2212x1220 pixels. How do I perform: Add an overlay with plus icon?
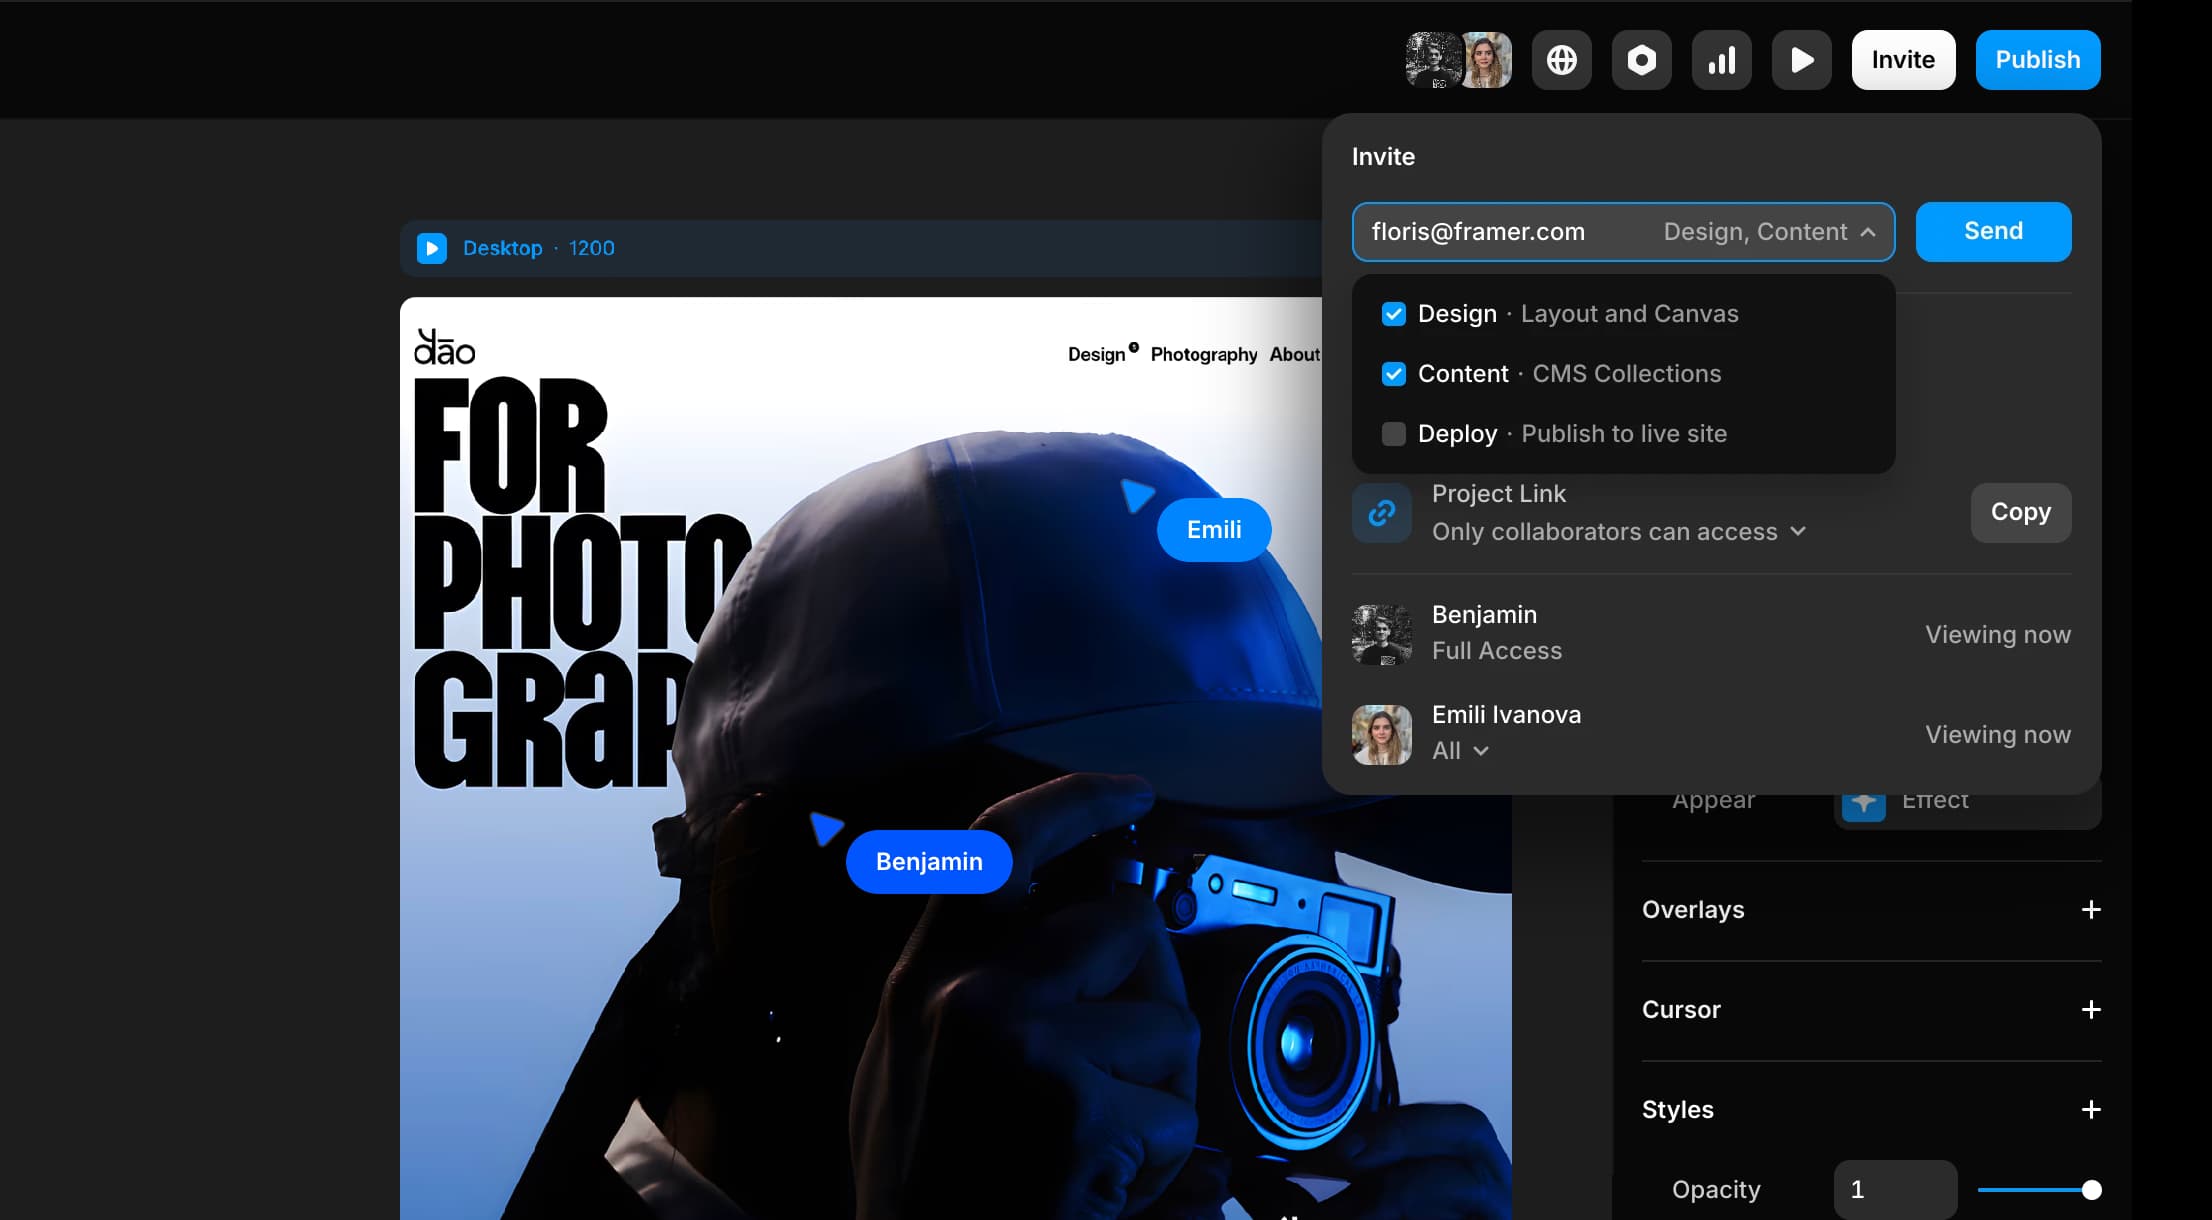(x=2090, y=909)
